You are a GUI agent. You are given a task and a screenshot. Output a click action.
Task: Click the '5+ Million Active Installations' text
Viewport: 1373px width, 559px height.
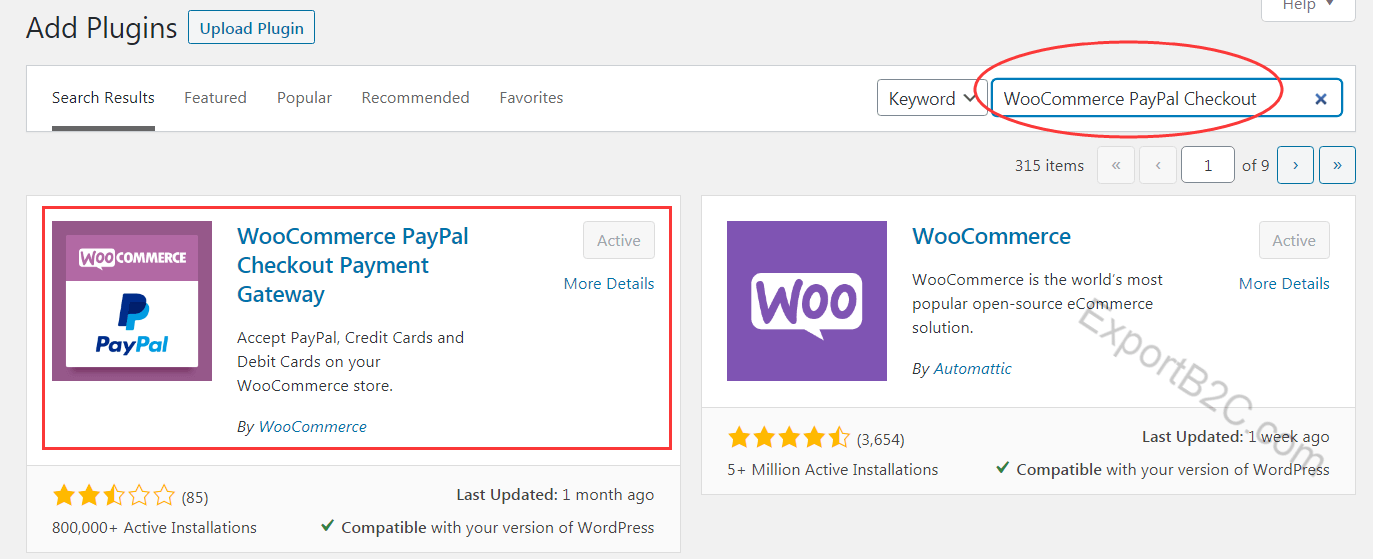point(832,469)
